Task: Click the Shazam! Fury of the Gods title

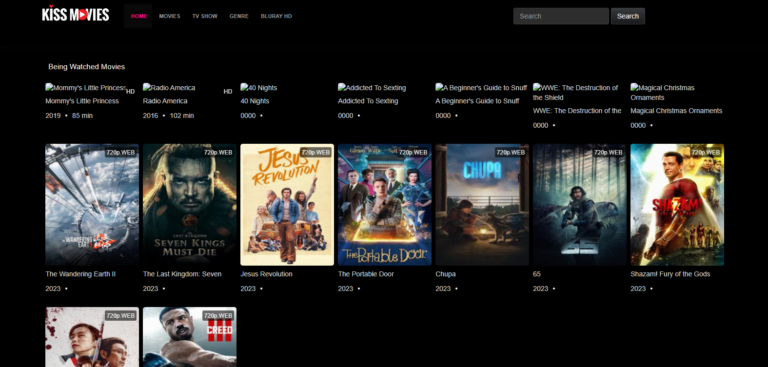Action: (670, 274)
